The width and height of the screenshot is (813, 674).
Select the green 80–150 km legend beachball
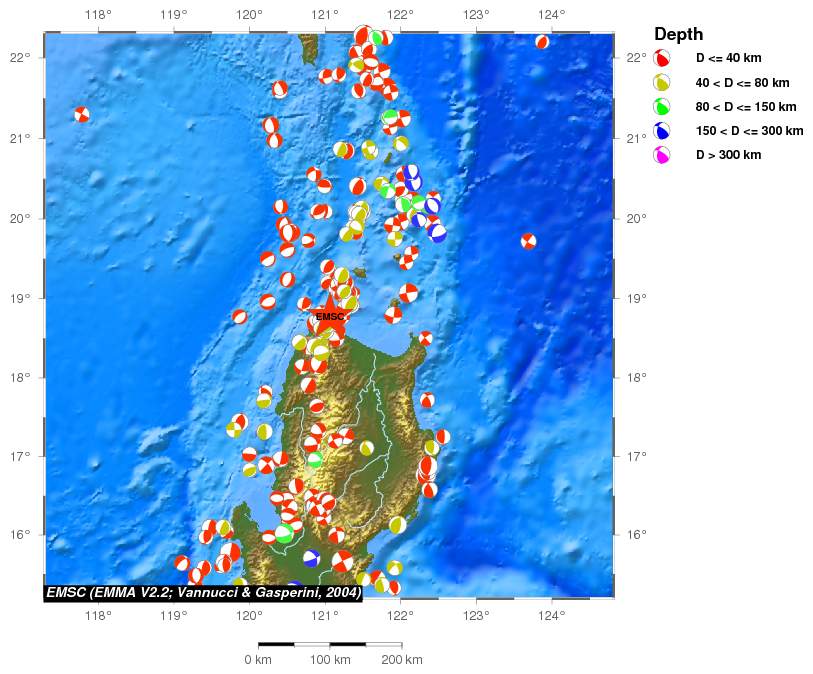(x=661, y=107)
